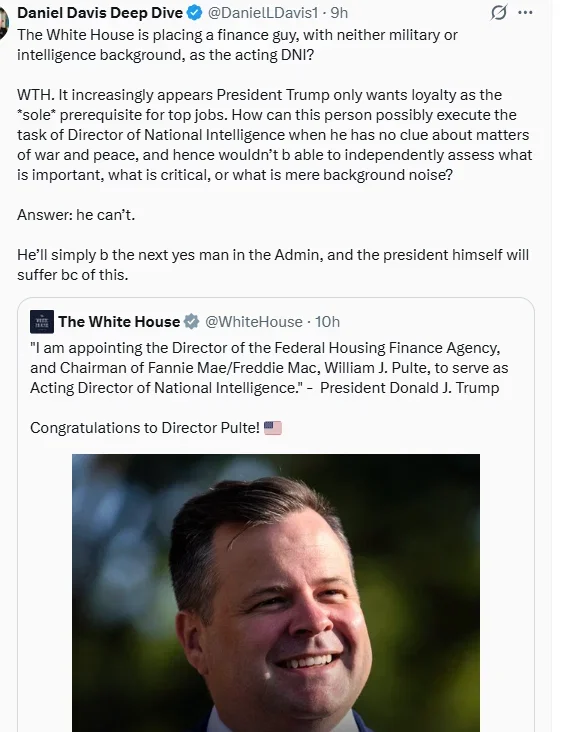Open the quoted post via 10h timestamp
The width and height of the screenshot is (565, 732).
[x=327, y=322]
